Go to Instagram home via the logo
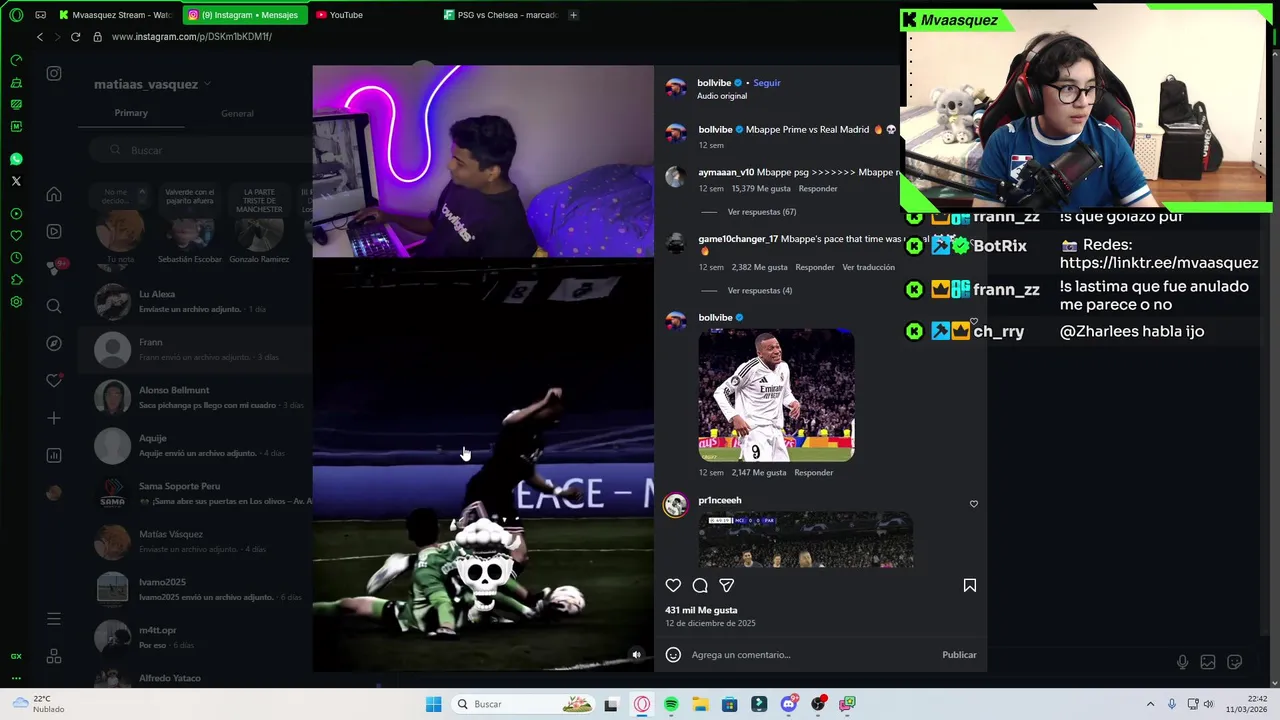1280x720 pixels. (x=54, y=73)
